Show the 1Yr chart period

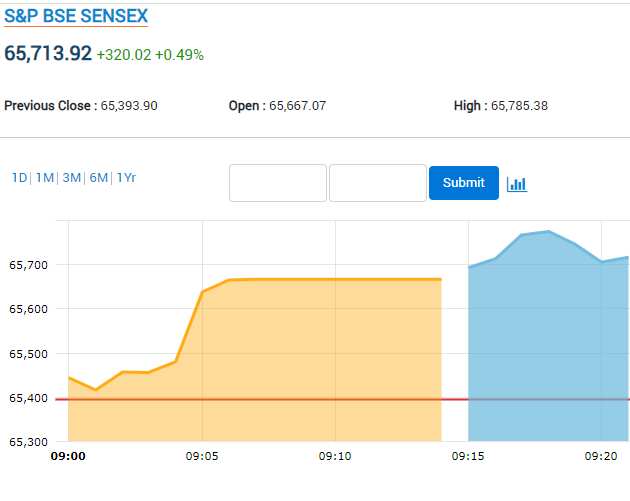(x=126, y=178)
